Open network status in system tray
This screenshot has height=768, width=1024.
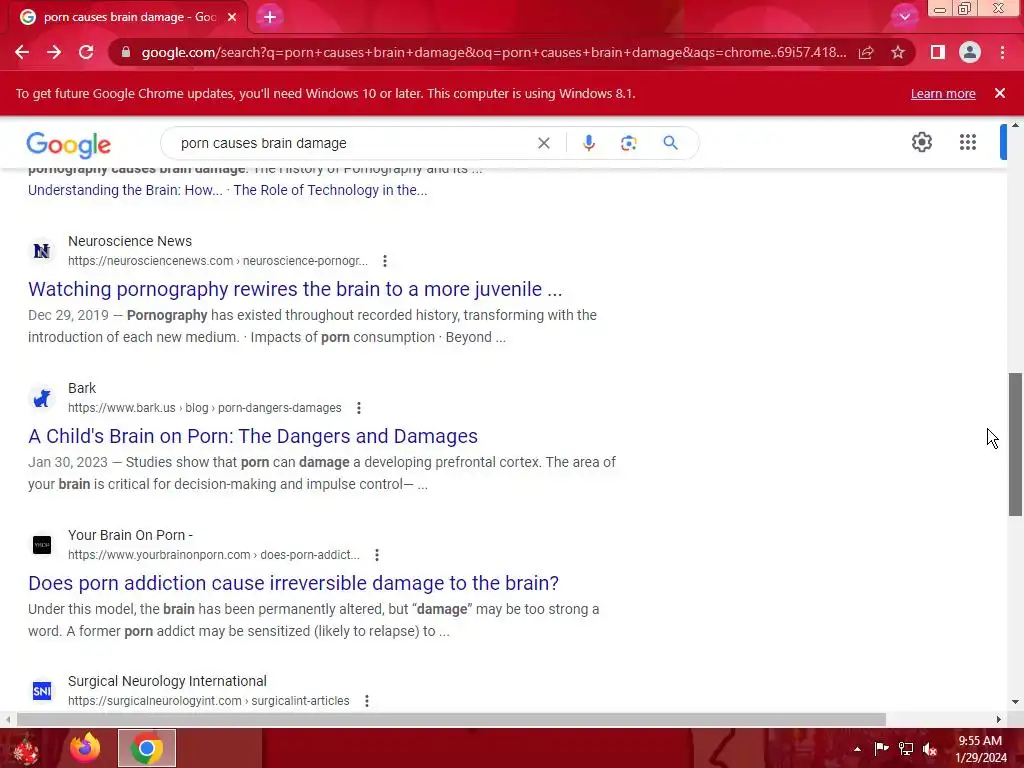[x=906, y=748]
